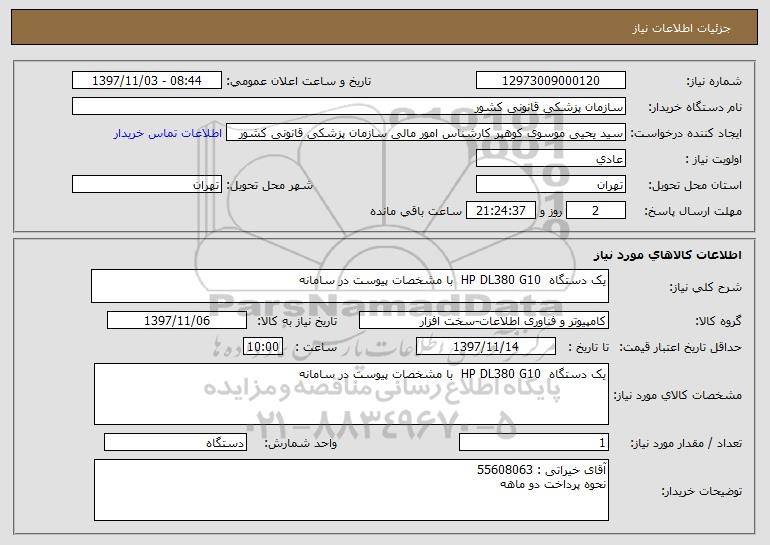This screenshot has height=545, width=770.
Task: Click the label نام دستگاه خریدار
Action: pyautogui.click(x=695, y=108)
